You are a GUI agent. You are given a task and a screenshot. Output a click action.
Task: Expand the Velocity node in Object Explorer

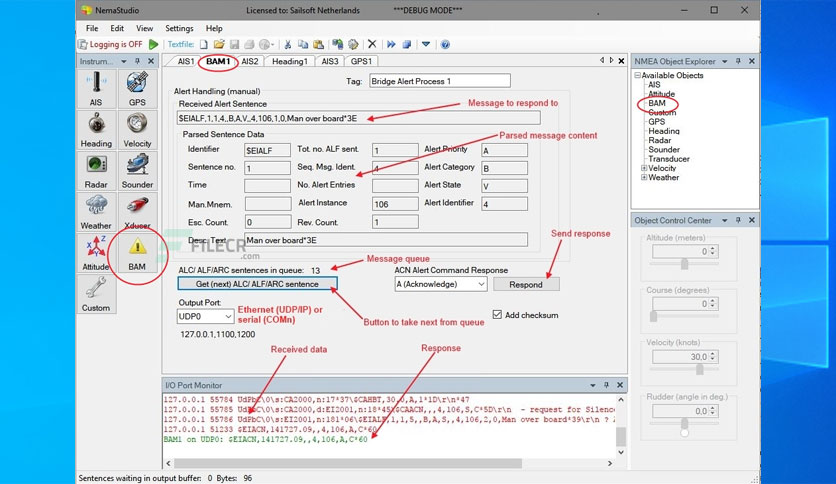(644, 168)
